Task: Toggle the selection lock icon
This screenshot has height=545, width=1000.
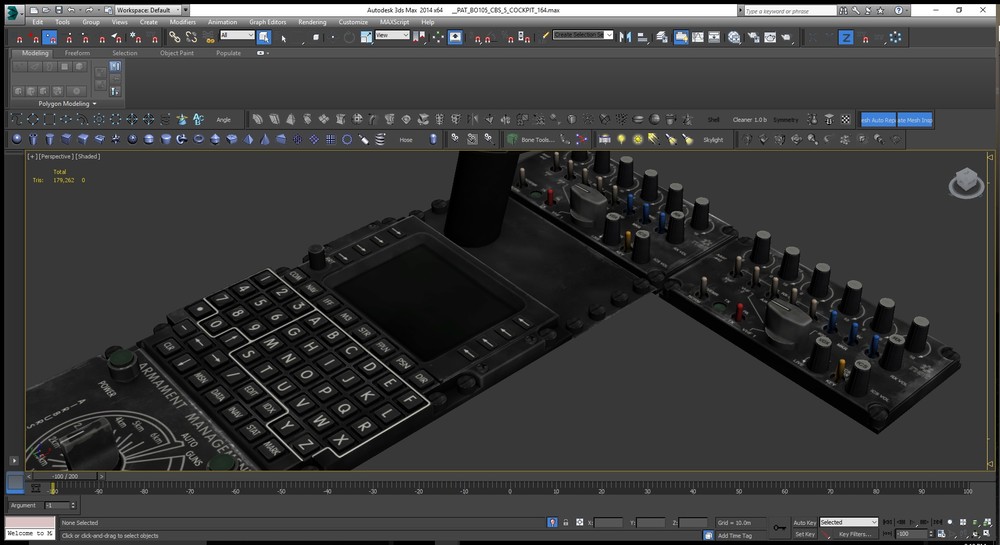Action: [x=566, y=522]
